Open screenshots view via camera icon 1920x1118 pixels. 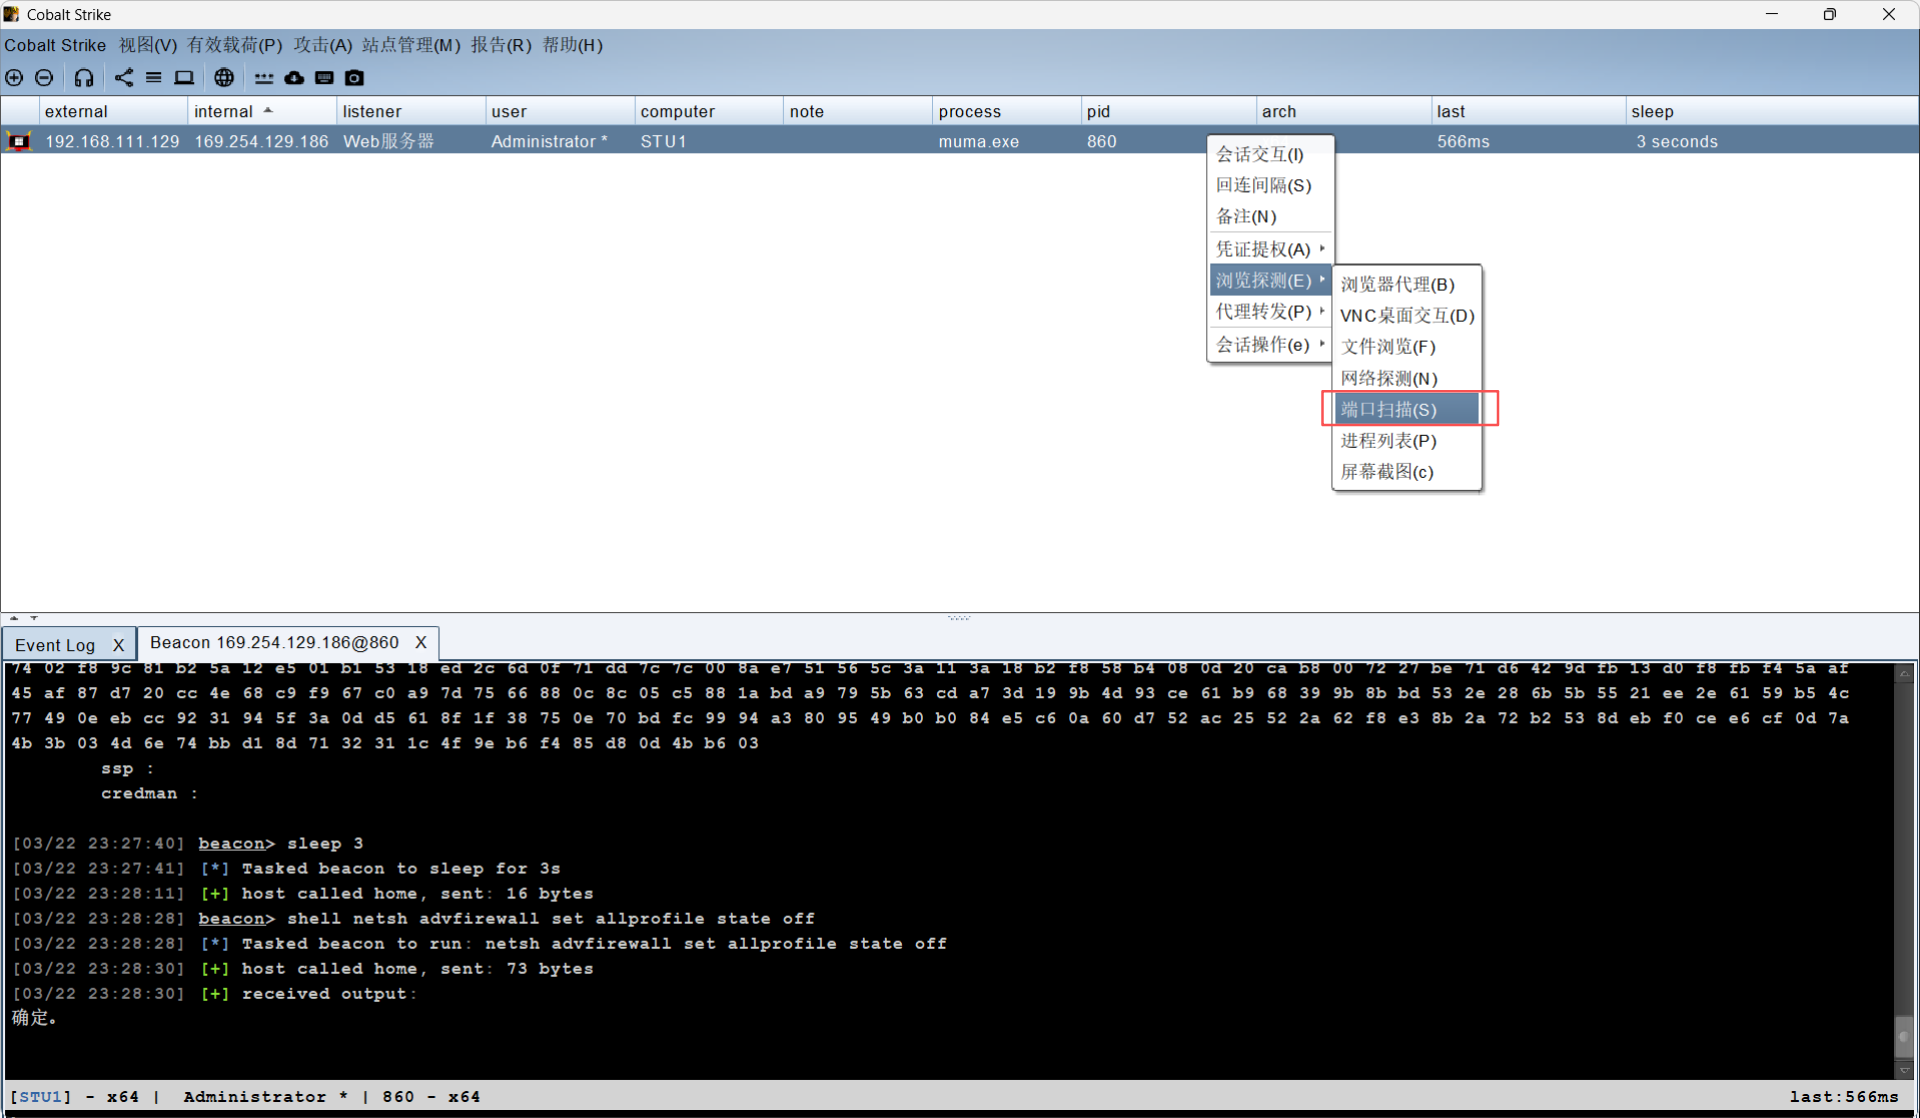354,78
